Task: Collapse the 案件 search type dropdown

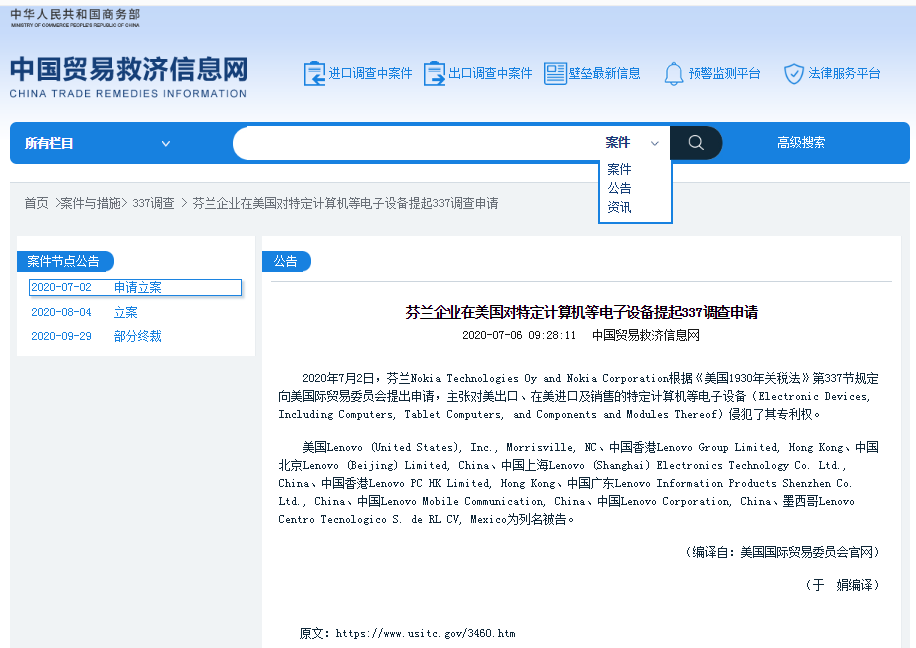Action: (x=633, y=143)
